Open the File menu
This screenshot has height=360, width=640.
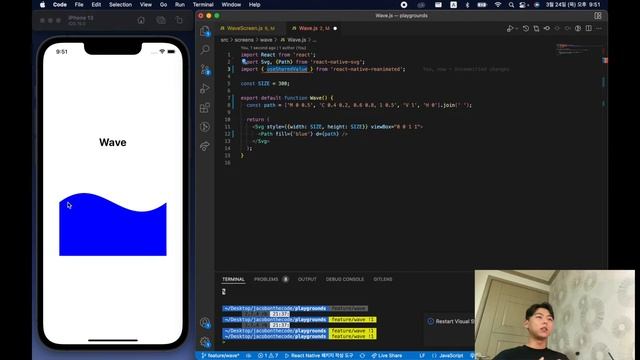coord(79,5)
